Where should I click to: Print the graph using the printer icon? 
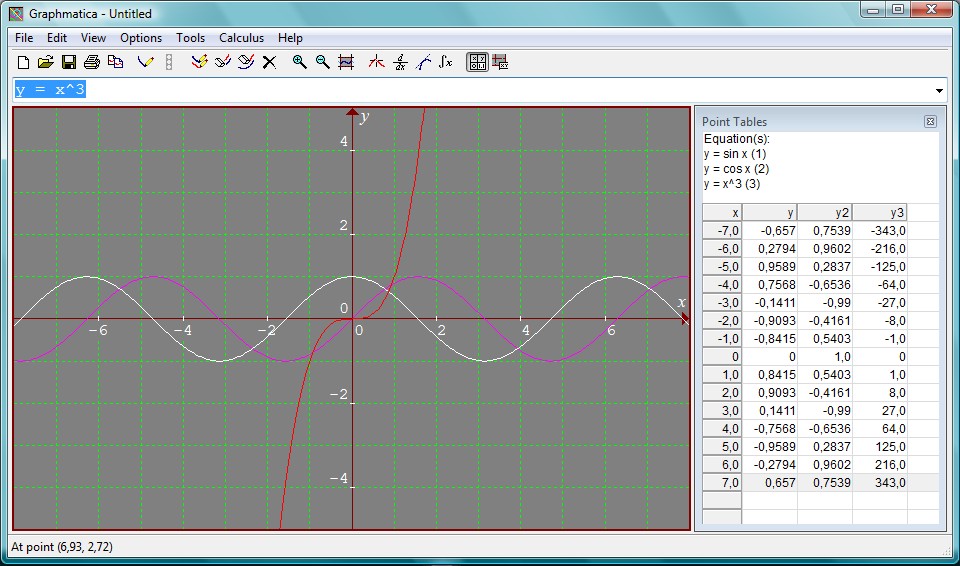click(92, 62)
